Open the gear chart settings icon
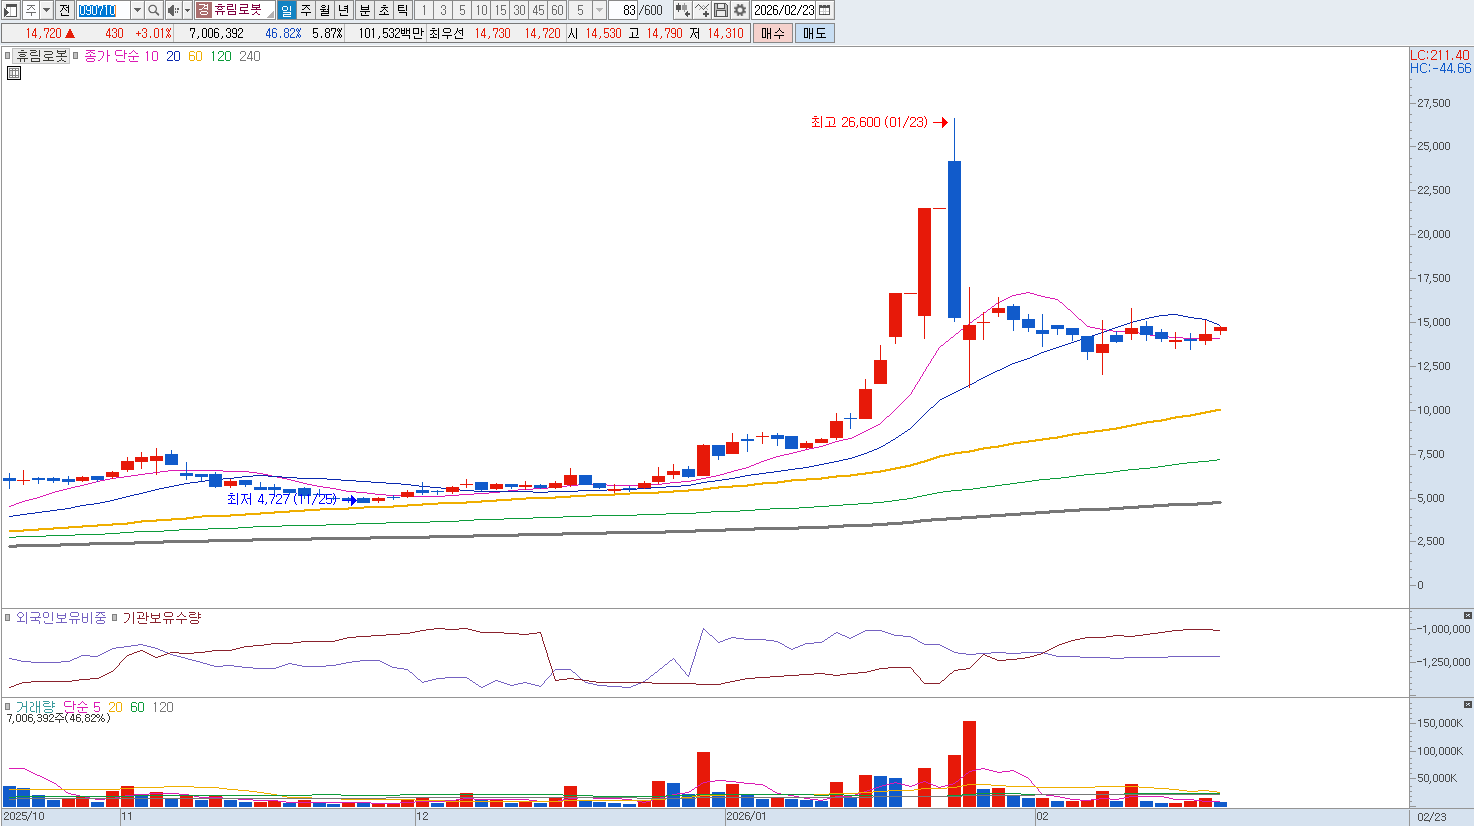 tap(740, 10)
